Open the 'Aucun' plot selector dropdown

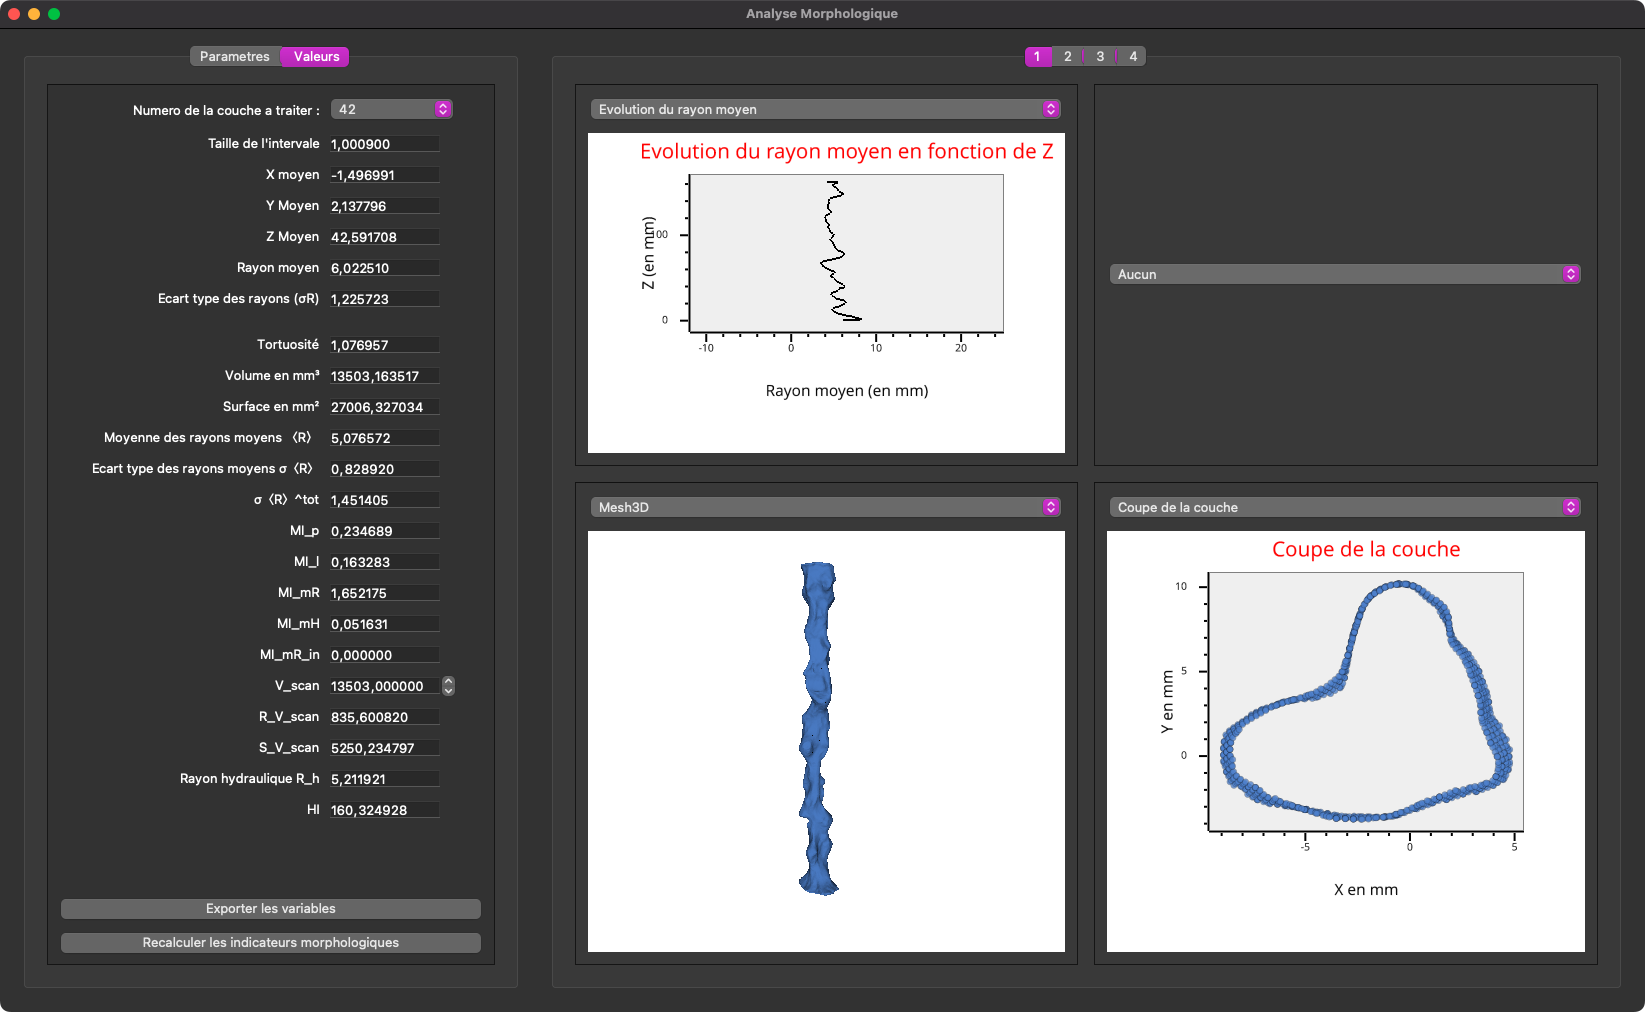click(1344, 274)
